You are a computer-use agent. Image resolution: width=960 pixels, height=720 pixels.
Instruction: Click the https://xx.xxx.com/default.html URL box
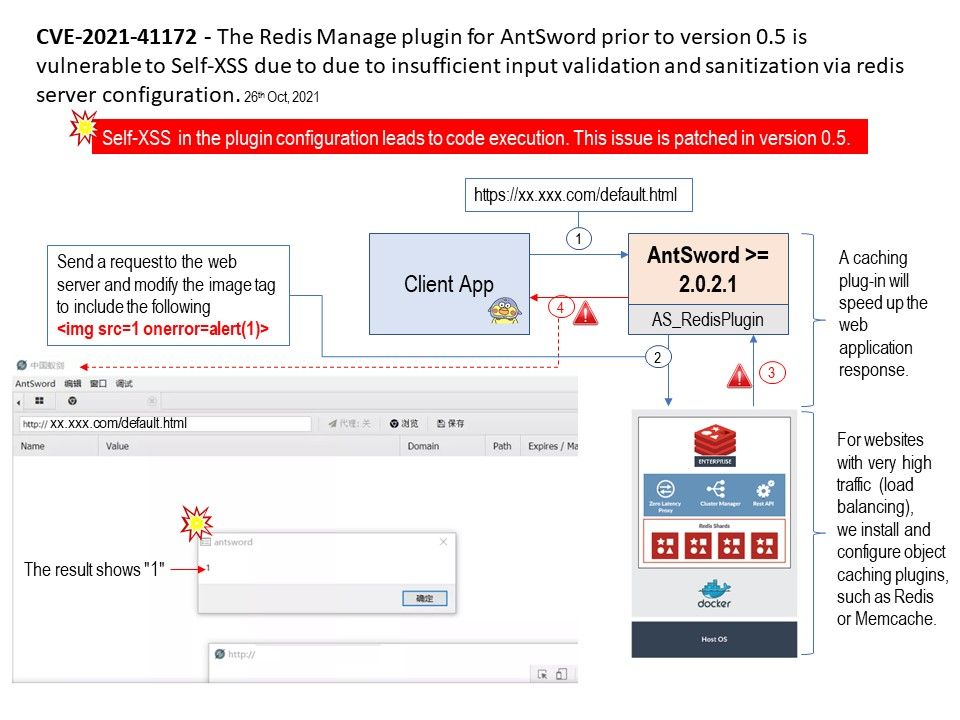(579, 195)
